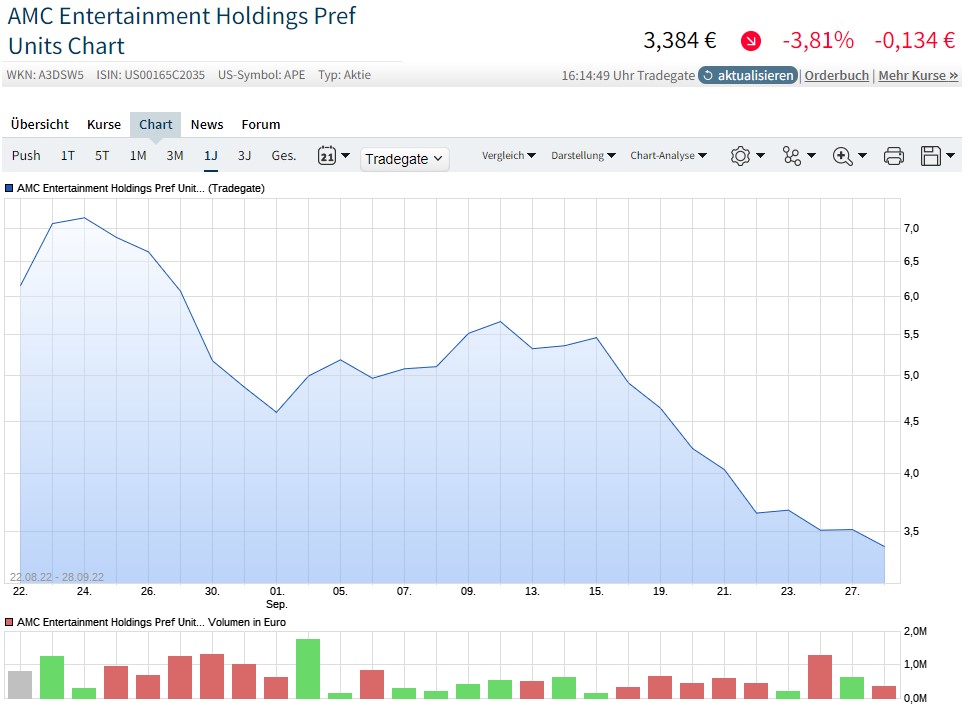Select the Chart tab
Viewport: 969px width, 716px height.
click(x=155, y=125)
